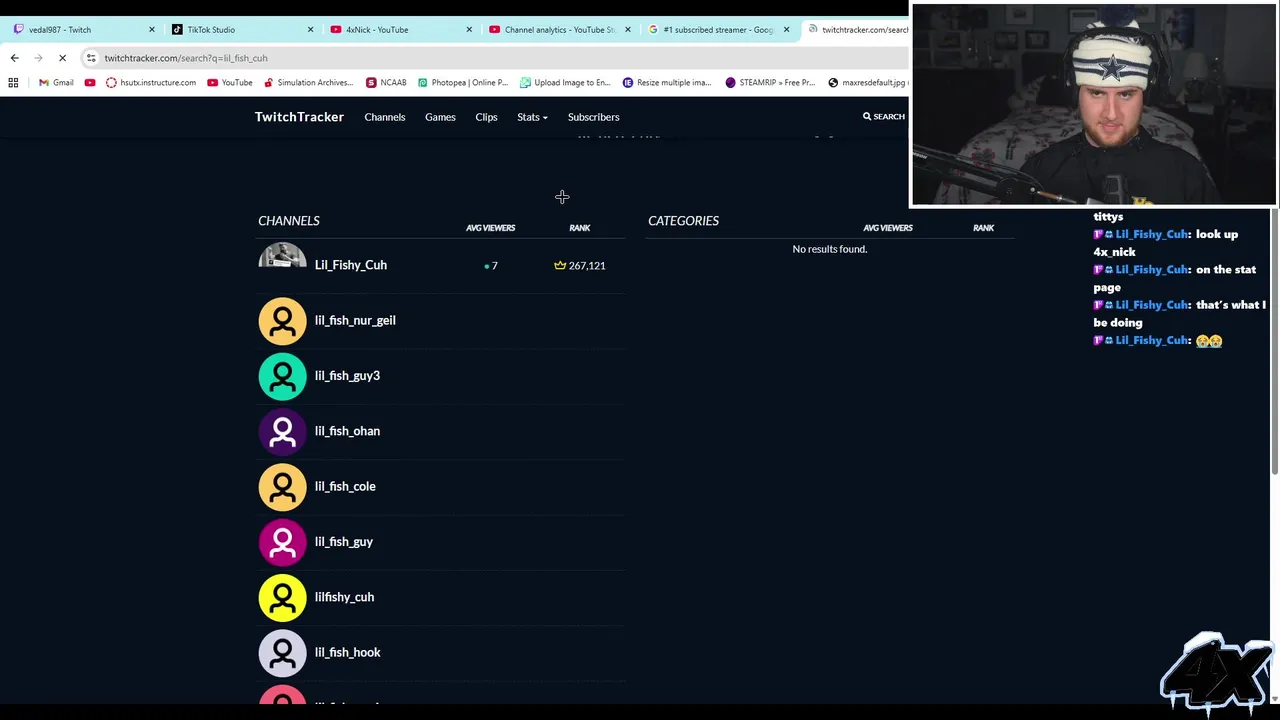Click the SEARCH magnifier button
The height and width of the screenshot is (720, 1280).
[x=884, y=117]
